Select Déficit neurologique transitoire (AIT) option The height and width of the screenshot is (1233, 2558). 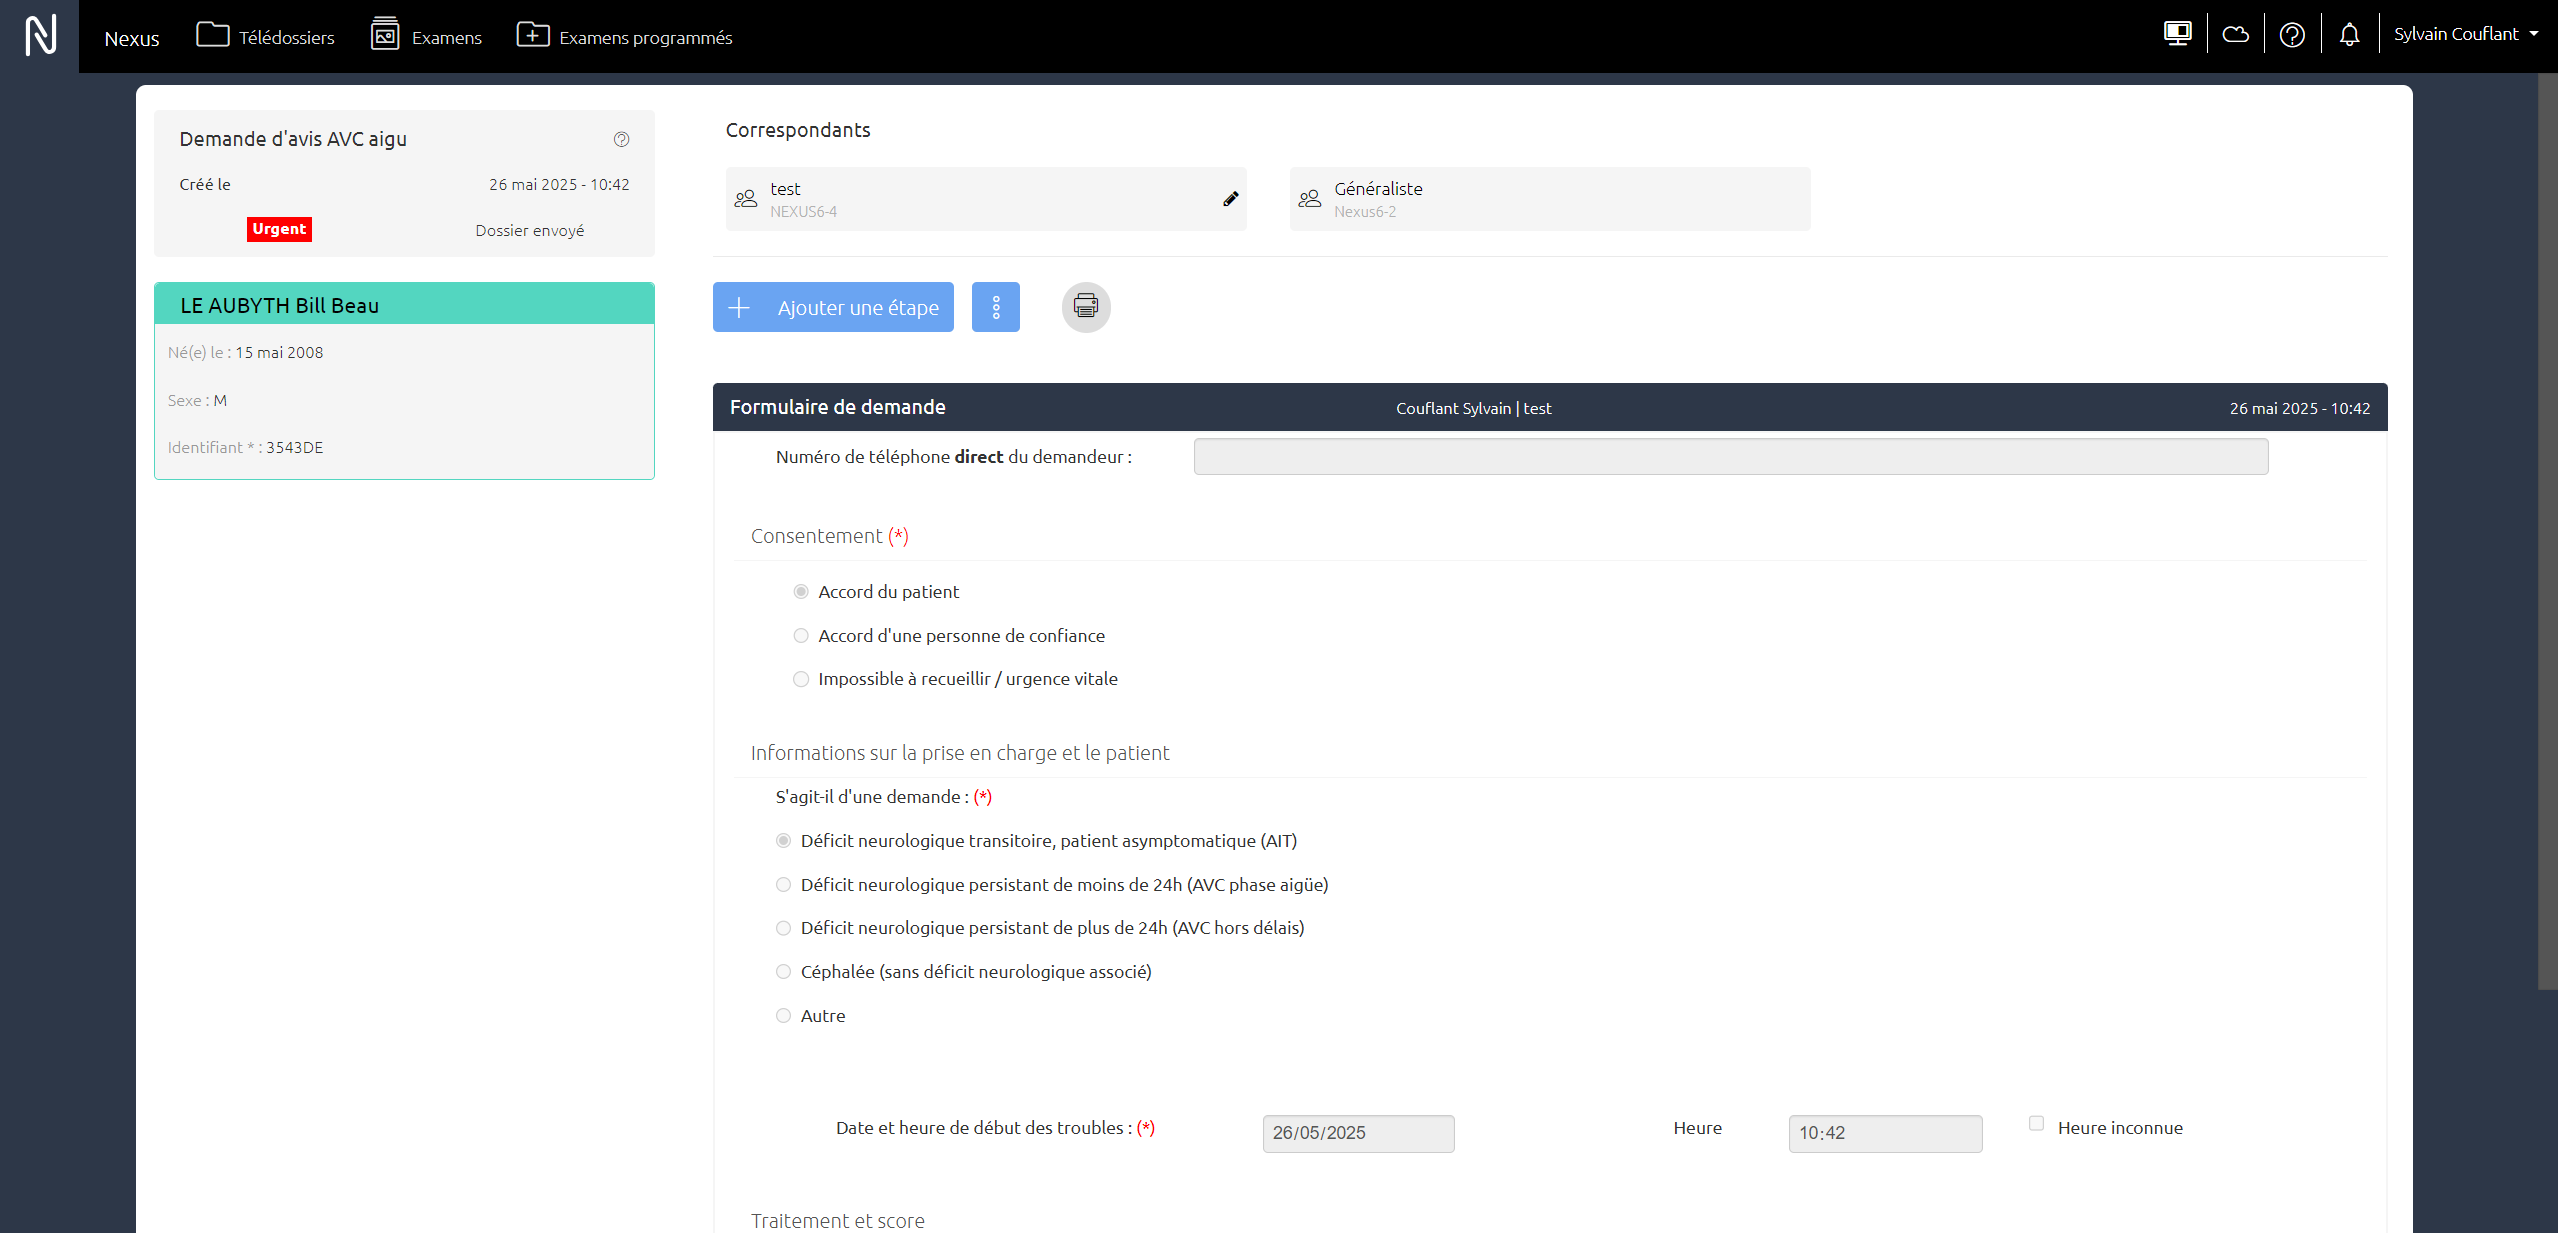click(783, 841)
